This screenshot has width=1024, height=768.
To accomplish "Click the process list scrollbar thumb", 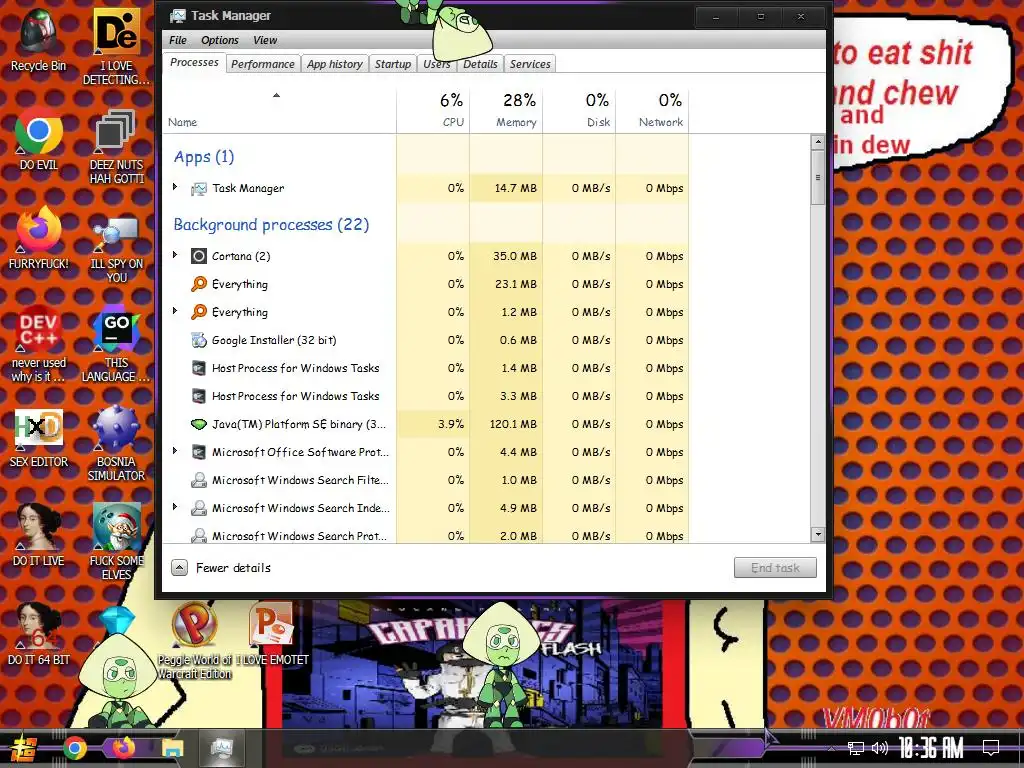I will [x=818, y=178].
